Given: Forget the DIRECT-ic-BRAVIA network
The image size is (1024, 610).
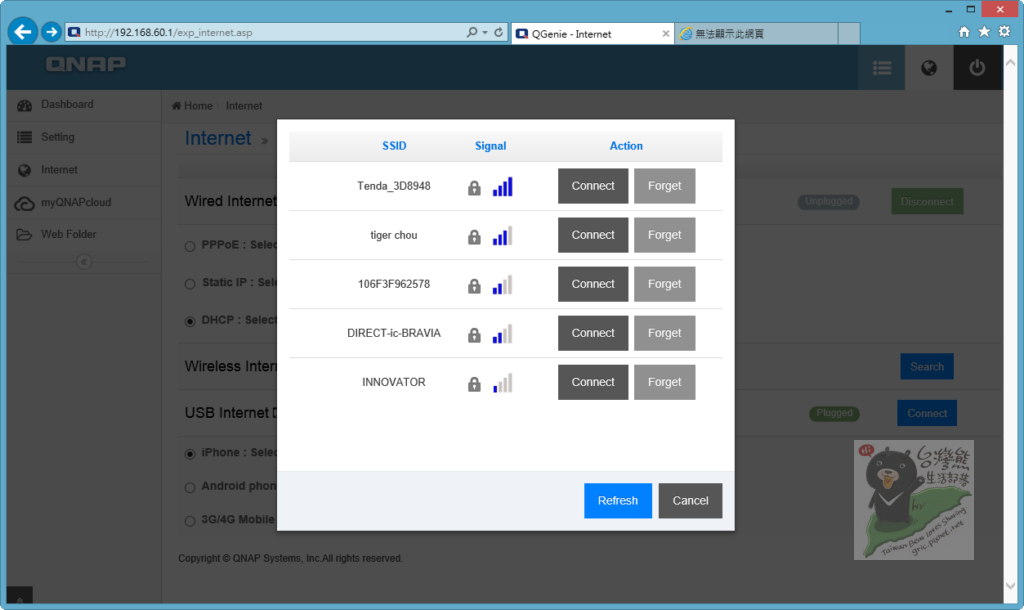Looking at the screenshot, I should 664,333.
